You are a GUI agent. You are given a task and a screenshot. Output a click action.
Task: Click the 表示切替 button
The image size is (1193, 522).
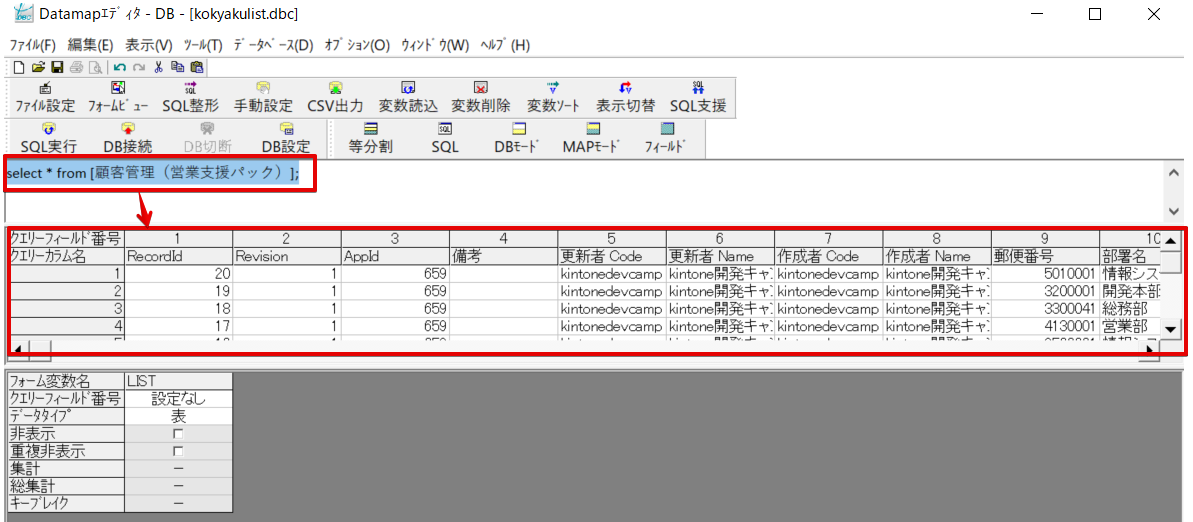(x=625, y=97)
